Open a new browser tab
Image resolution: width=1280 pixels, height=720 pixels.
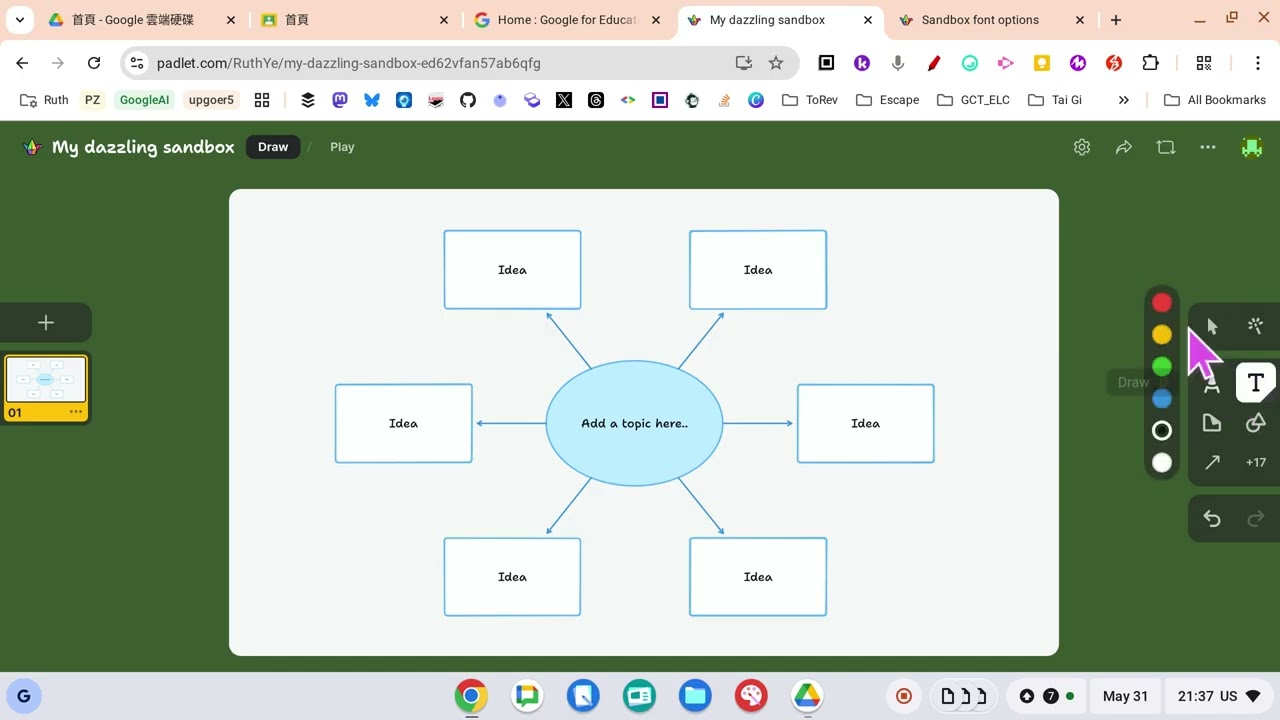(x=1116, y=20)
